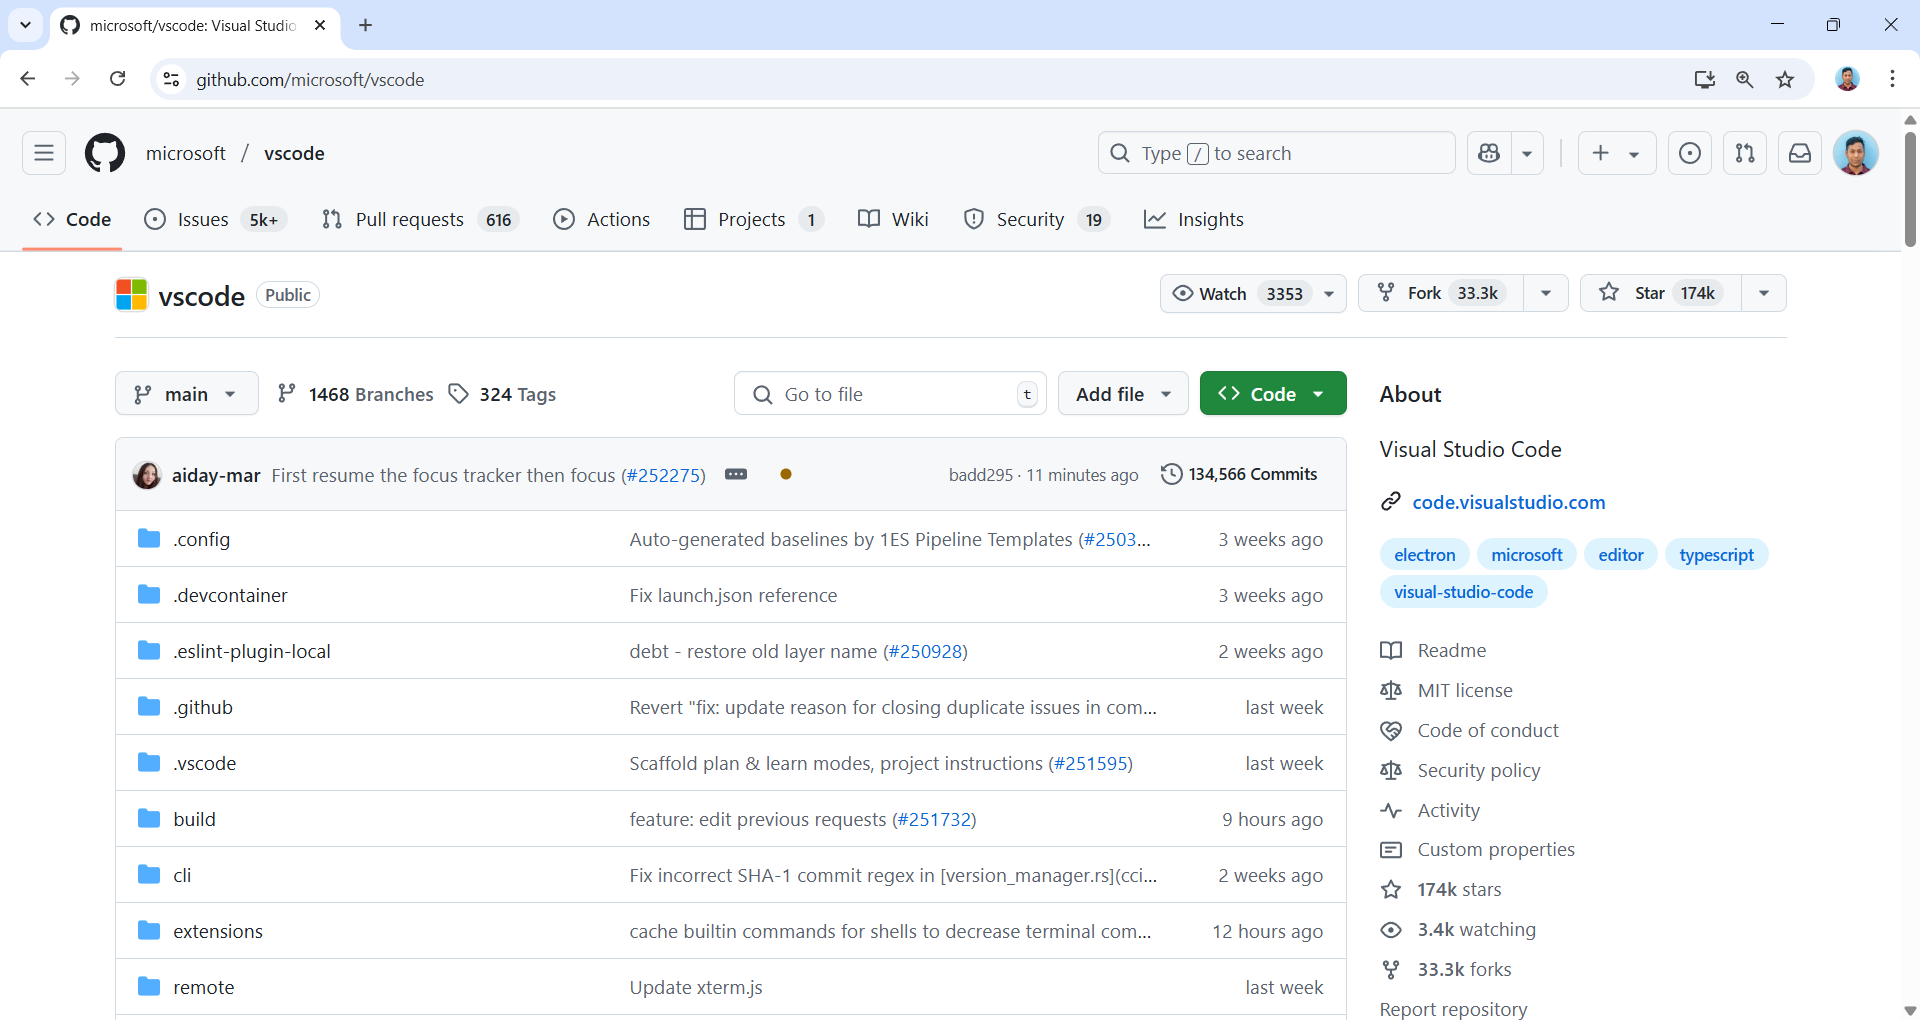1920x1020 pixels.
Task: Open the notifications inbox icon
Action: tap(1800, 153)
